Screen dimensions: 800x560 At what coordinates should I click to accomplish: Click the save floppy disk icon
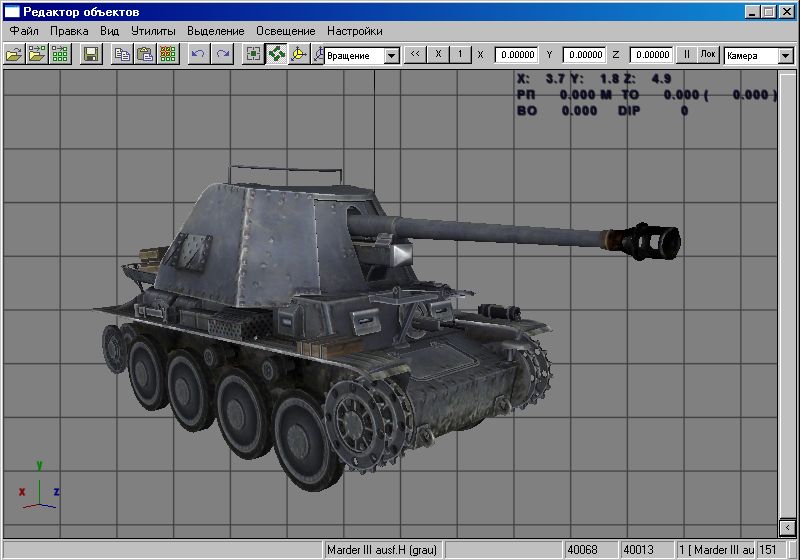91,54
